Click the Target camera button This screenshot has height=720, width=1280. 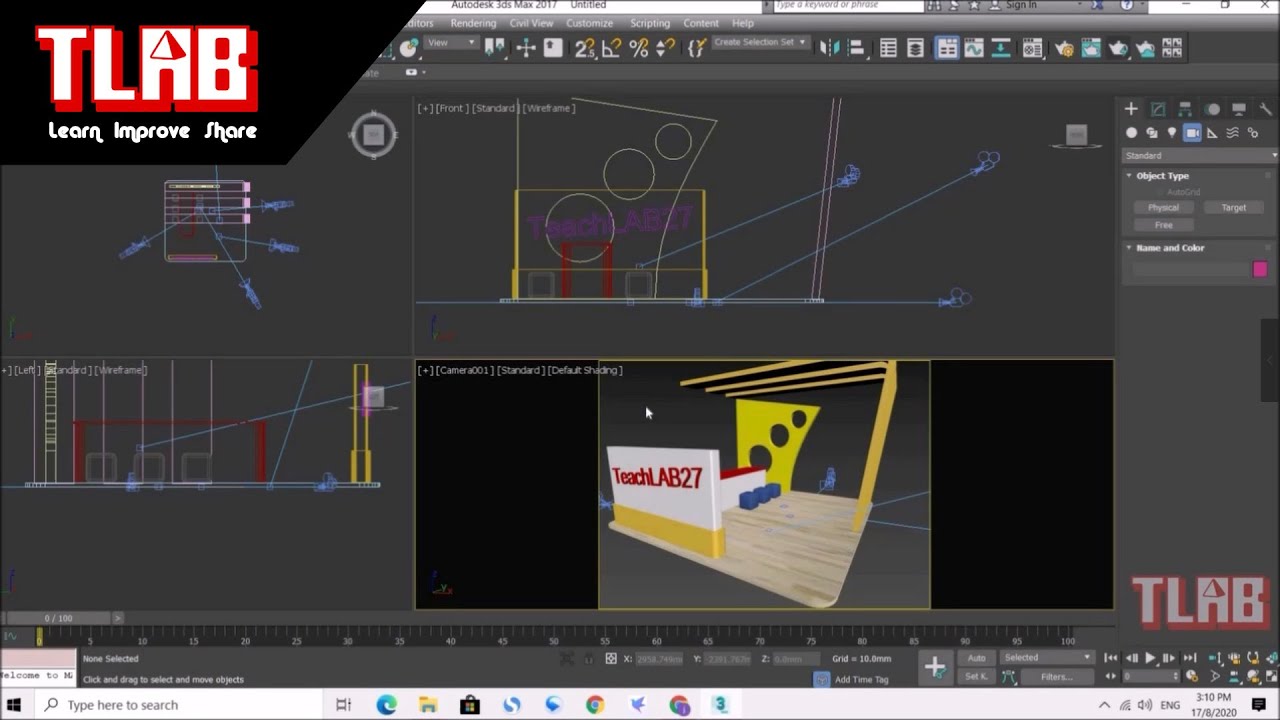click(1234, 208)
